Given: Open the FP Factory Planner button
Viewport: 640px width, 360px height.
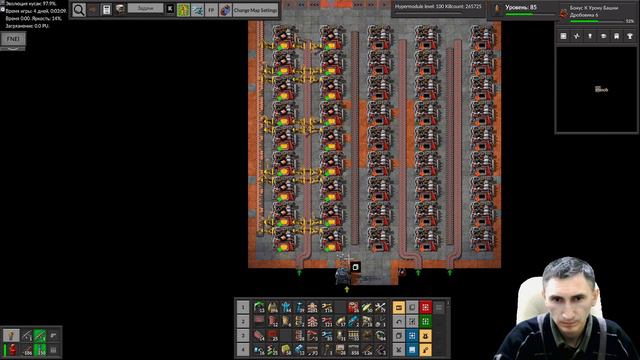Looking at the screenshot, I should [211, 10].
